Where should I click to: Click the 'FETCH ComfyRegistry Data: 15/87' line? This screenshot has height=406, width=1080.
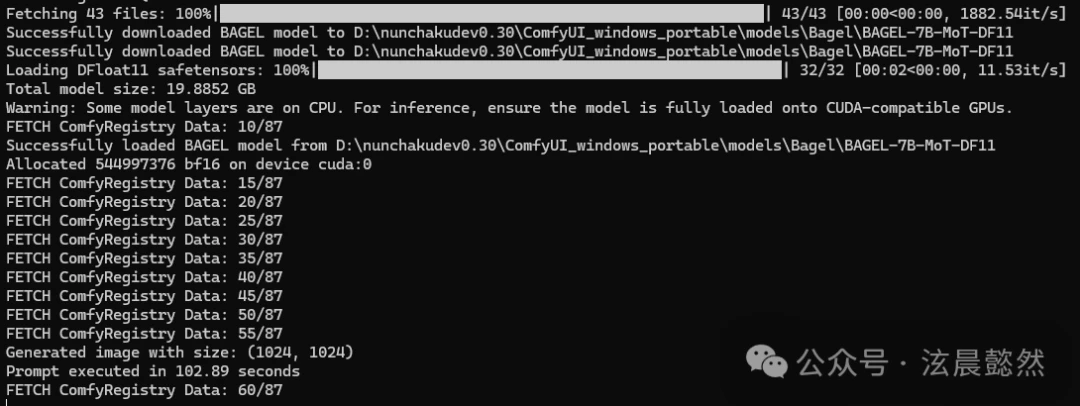tap(144, 183)
